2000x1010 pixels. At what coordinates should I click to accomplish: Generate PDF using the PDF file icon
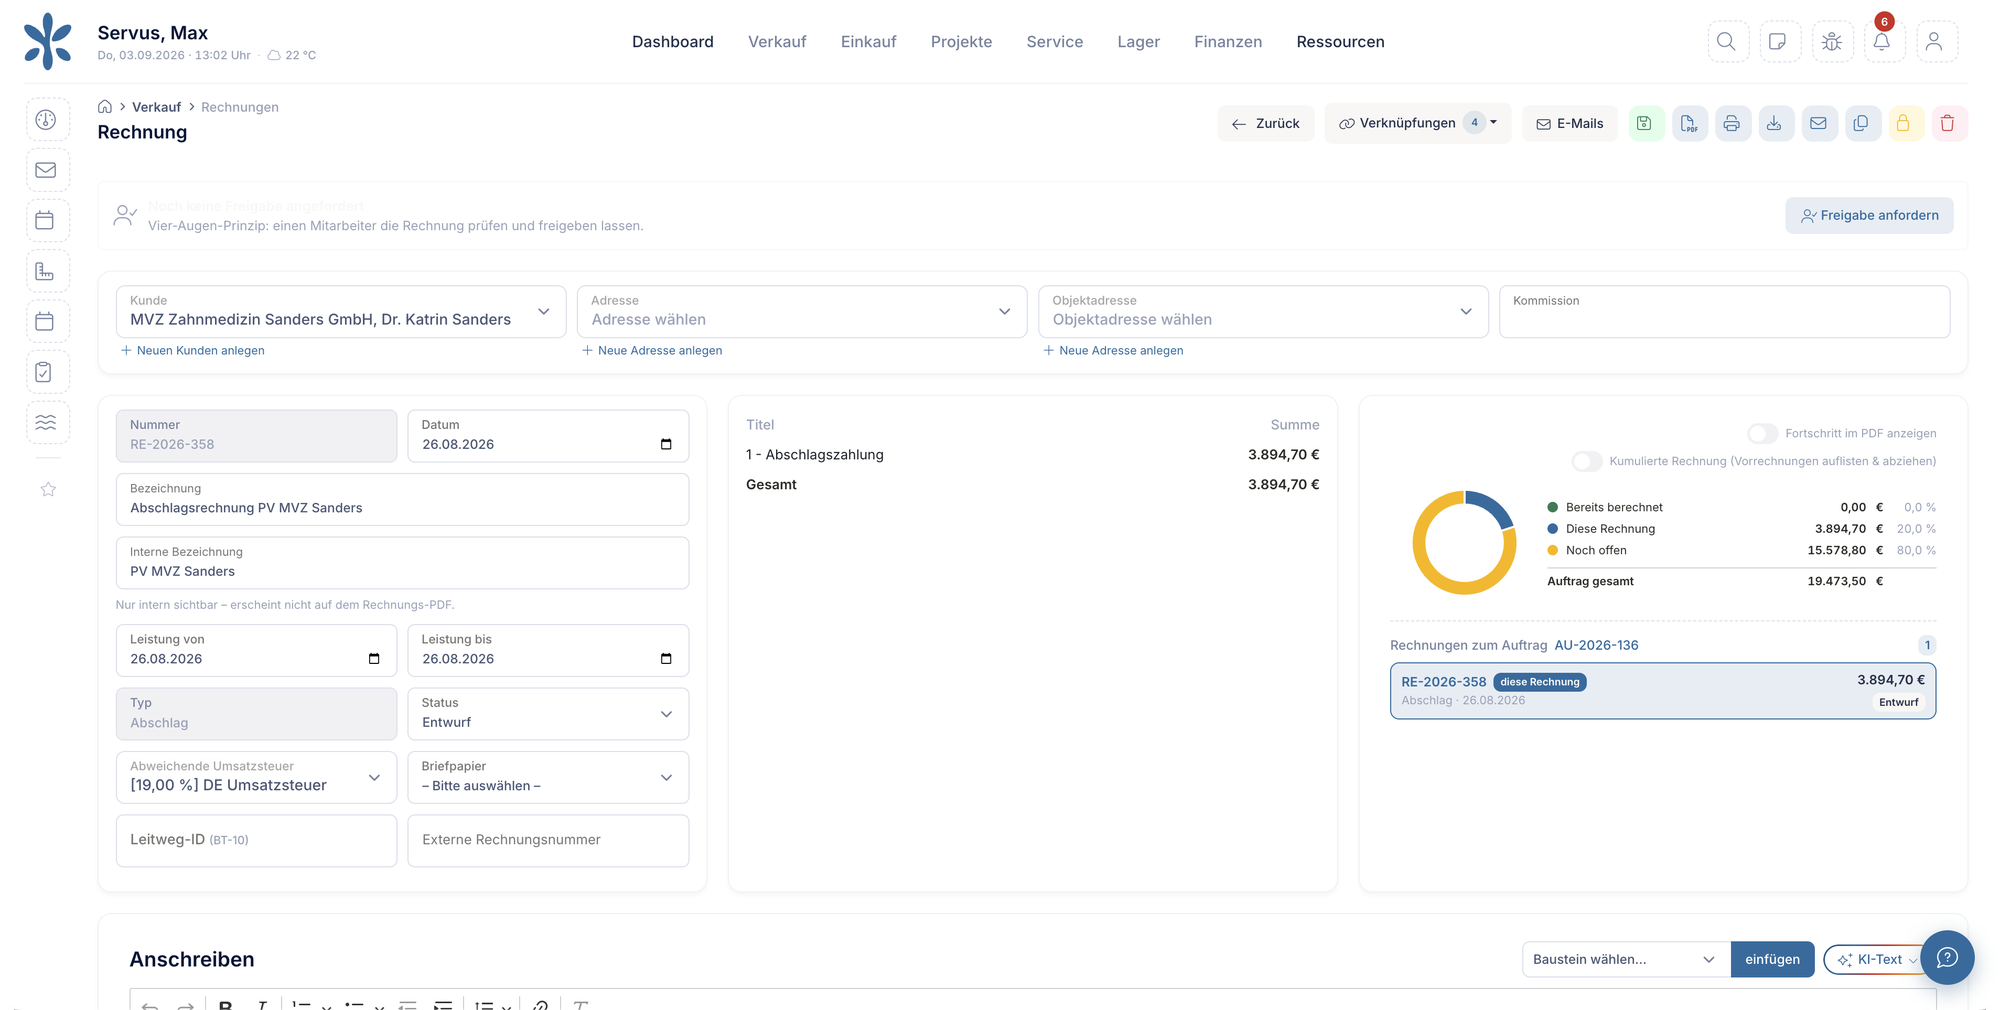pyautogui.click(x=1689, y=123)
